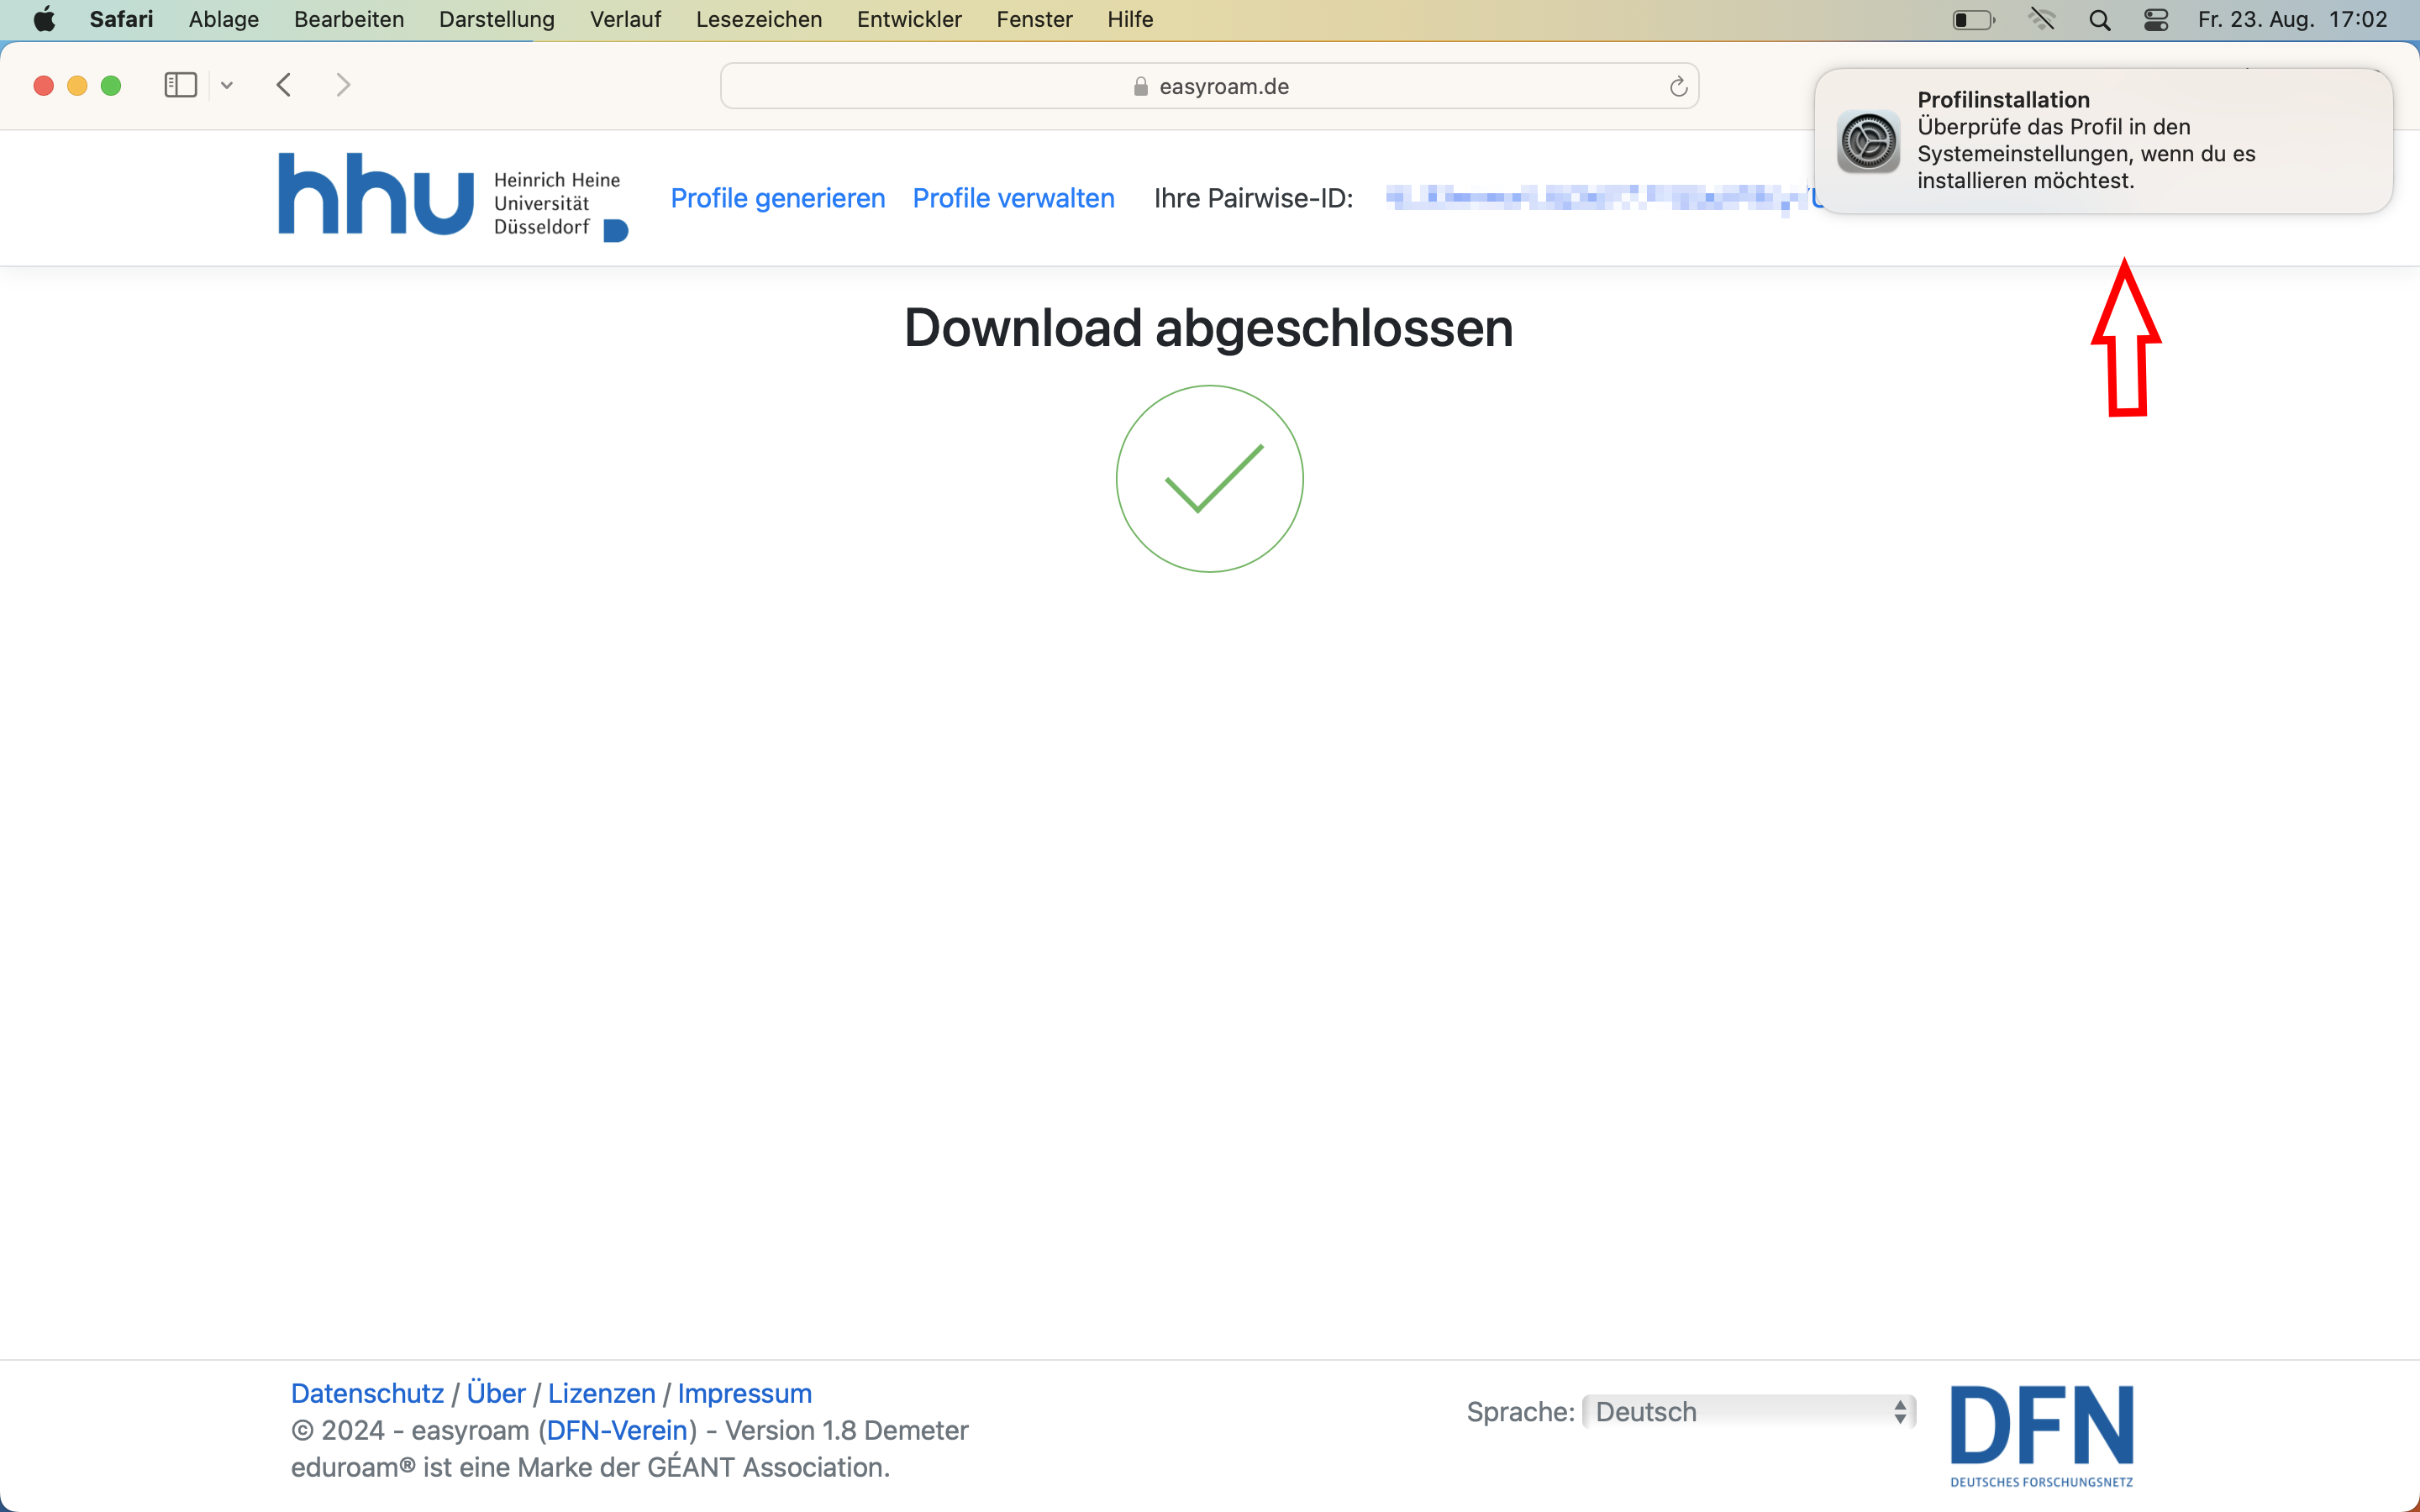Reload the current page
The height and width of the screenshot is (1512, 2420).
[x=1678, y=87]
